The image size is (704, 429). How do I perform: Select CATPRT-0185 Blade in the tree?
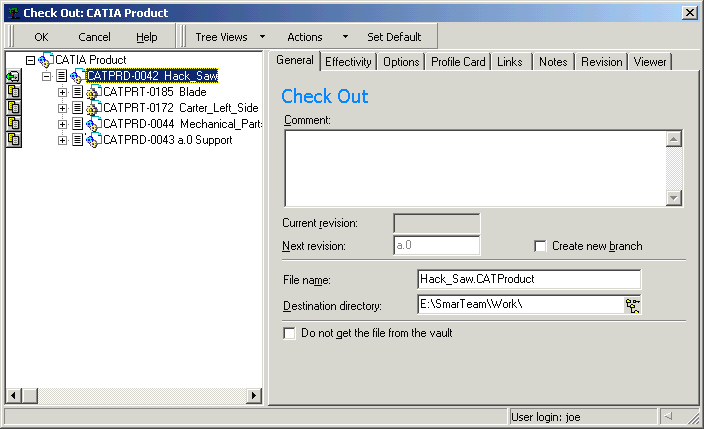[155, 92]
